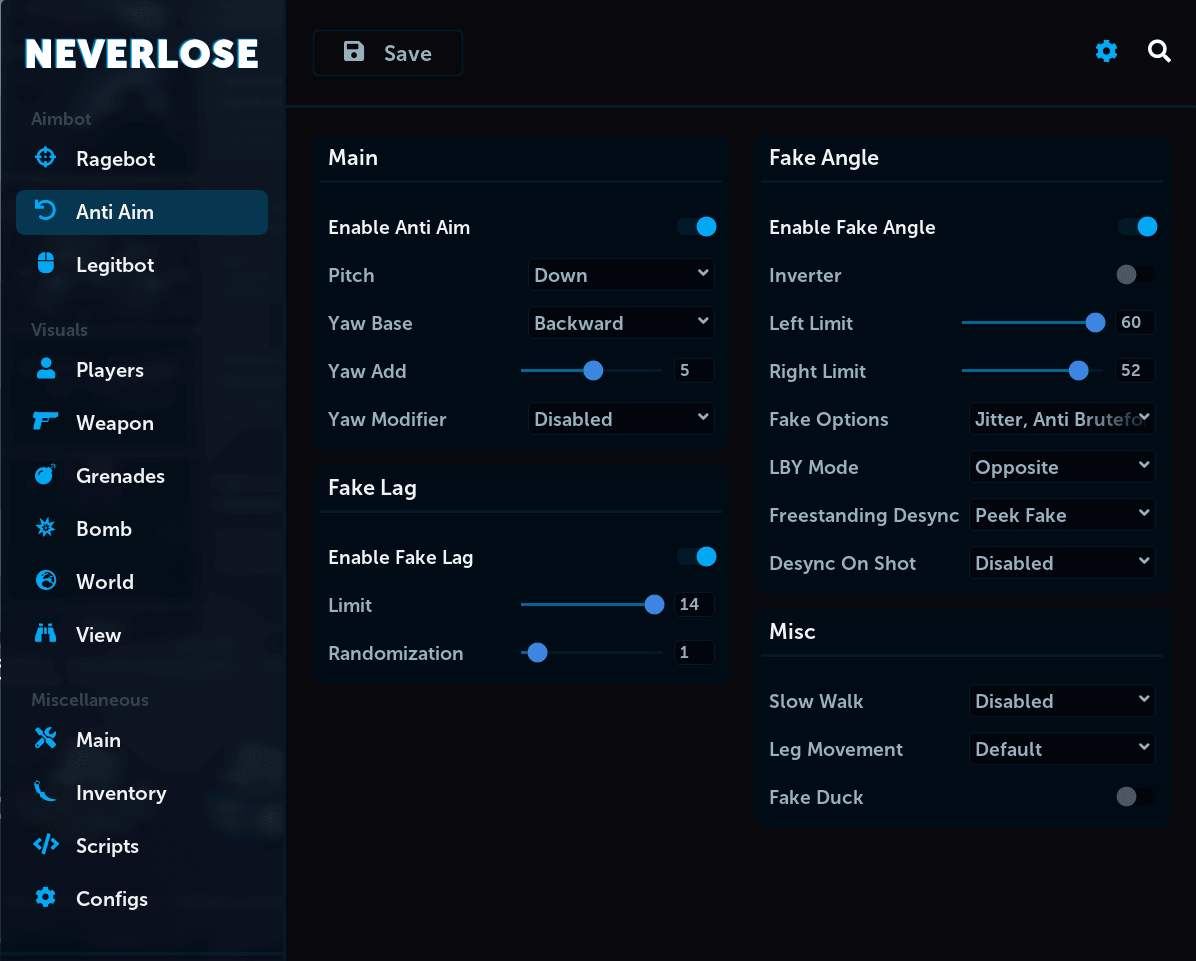Toggle the Enable Anti Aim switch
The width and height of the screenshot is (1196, 961).
(697, 227)
